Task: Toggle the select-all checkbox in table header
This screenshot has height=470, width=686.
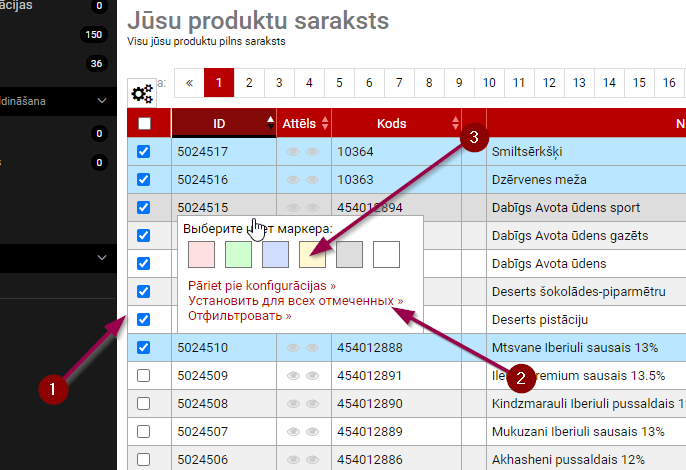Action: 143,124
